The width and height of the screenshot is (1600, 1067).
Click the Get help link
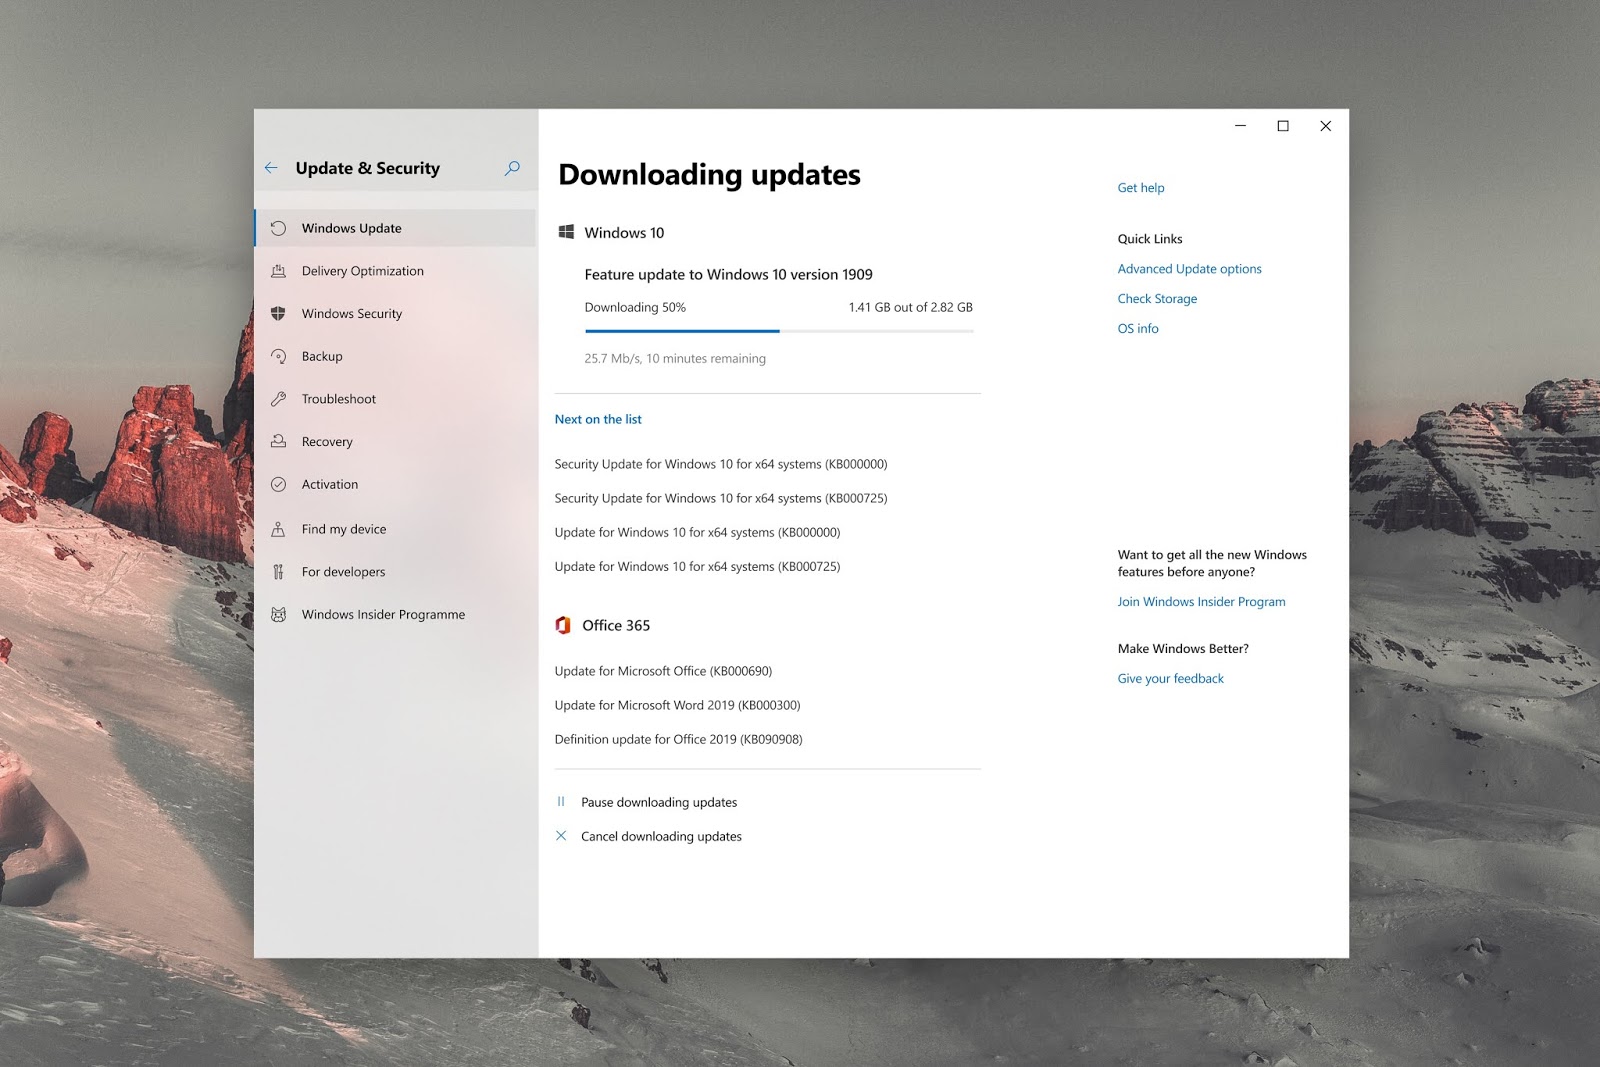pos(1141,188)
